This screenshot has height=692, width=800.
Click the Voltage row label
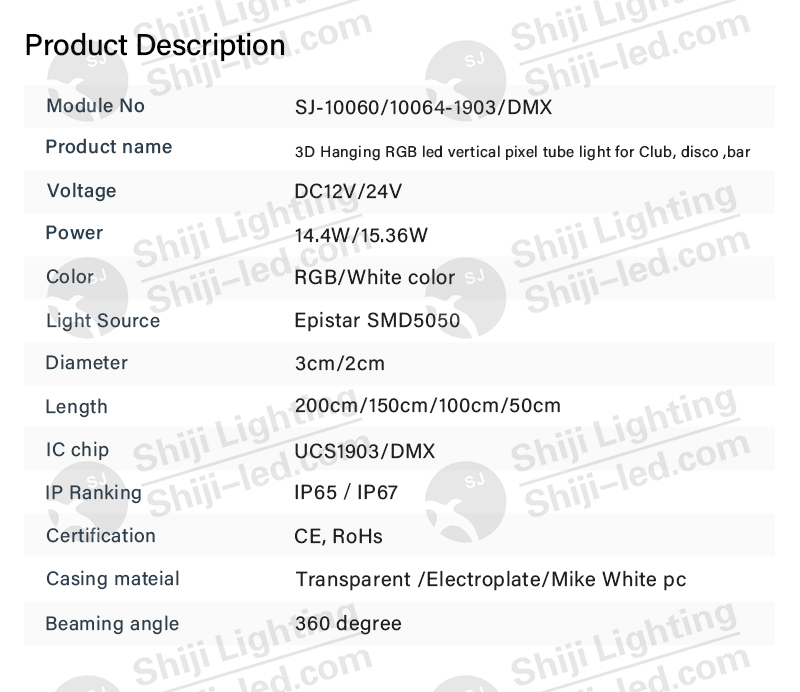pyautogui.click(x=82, y=191)
